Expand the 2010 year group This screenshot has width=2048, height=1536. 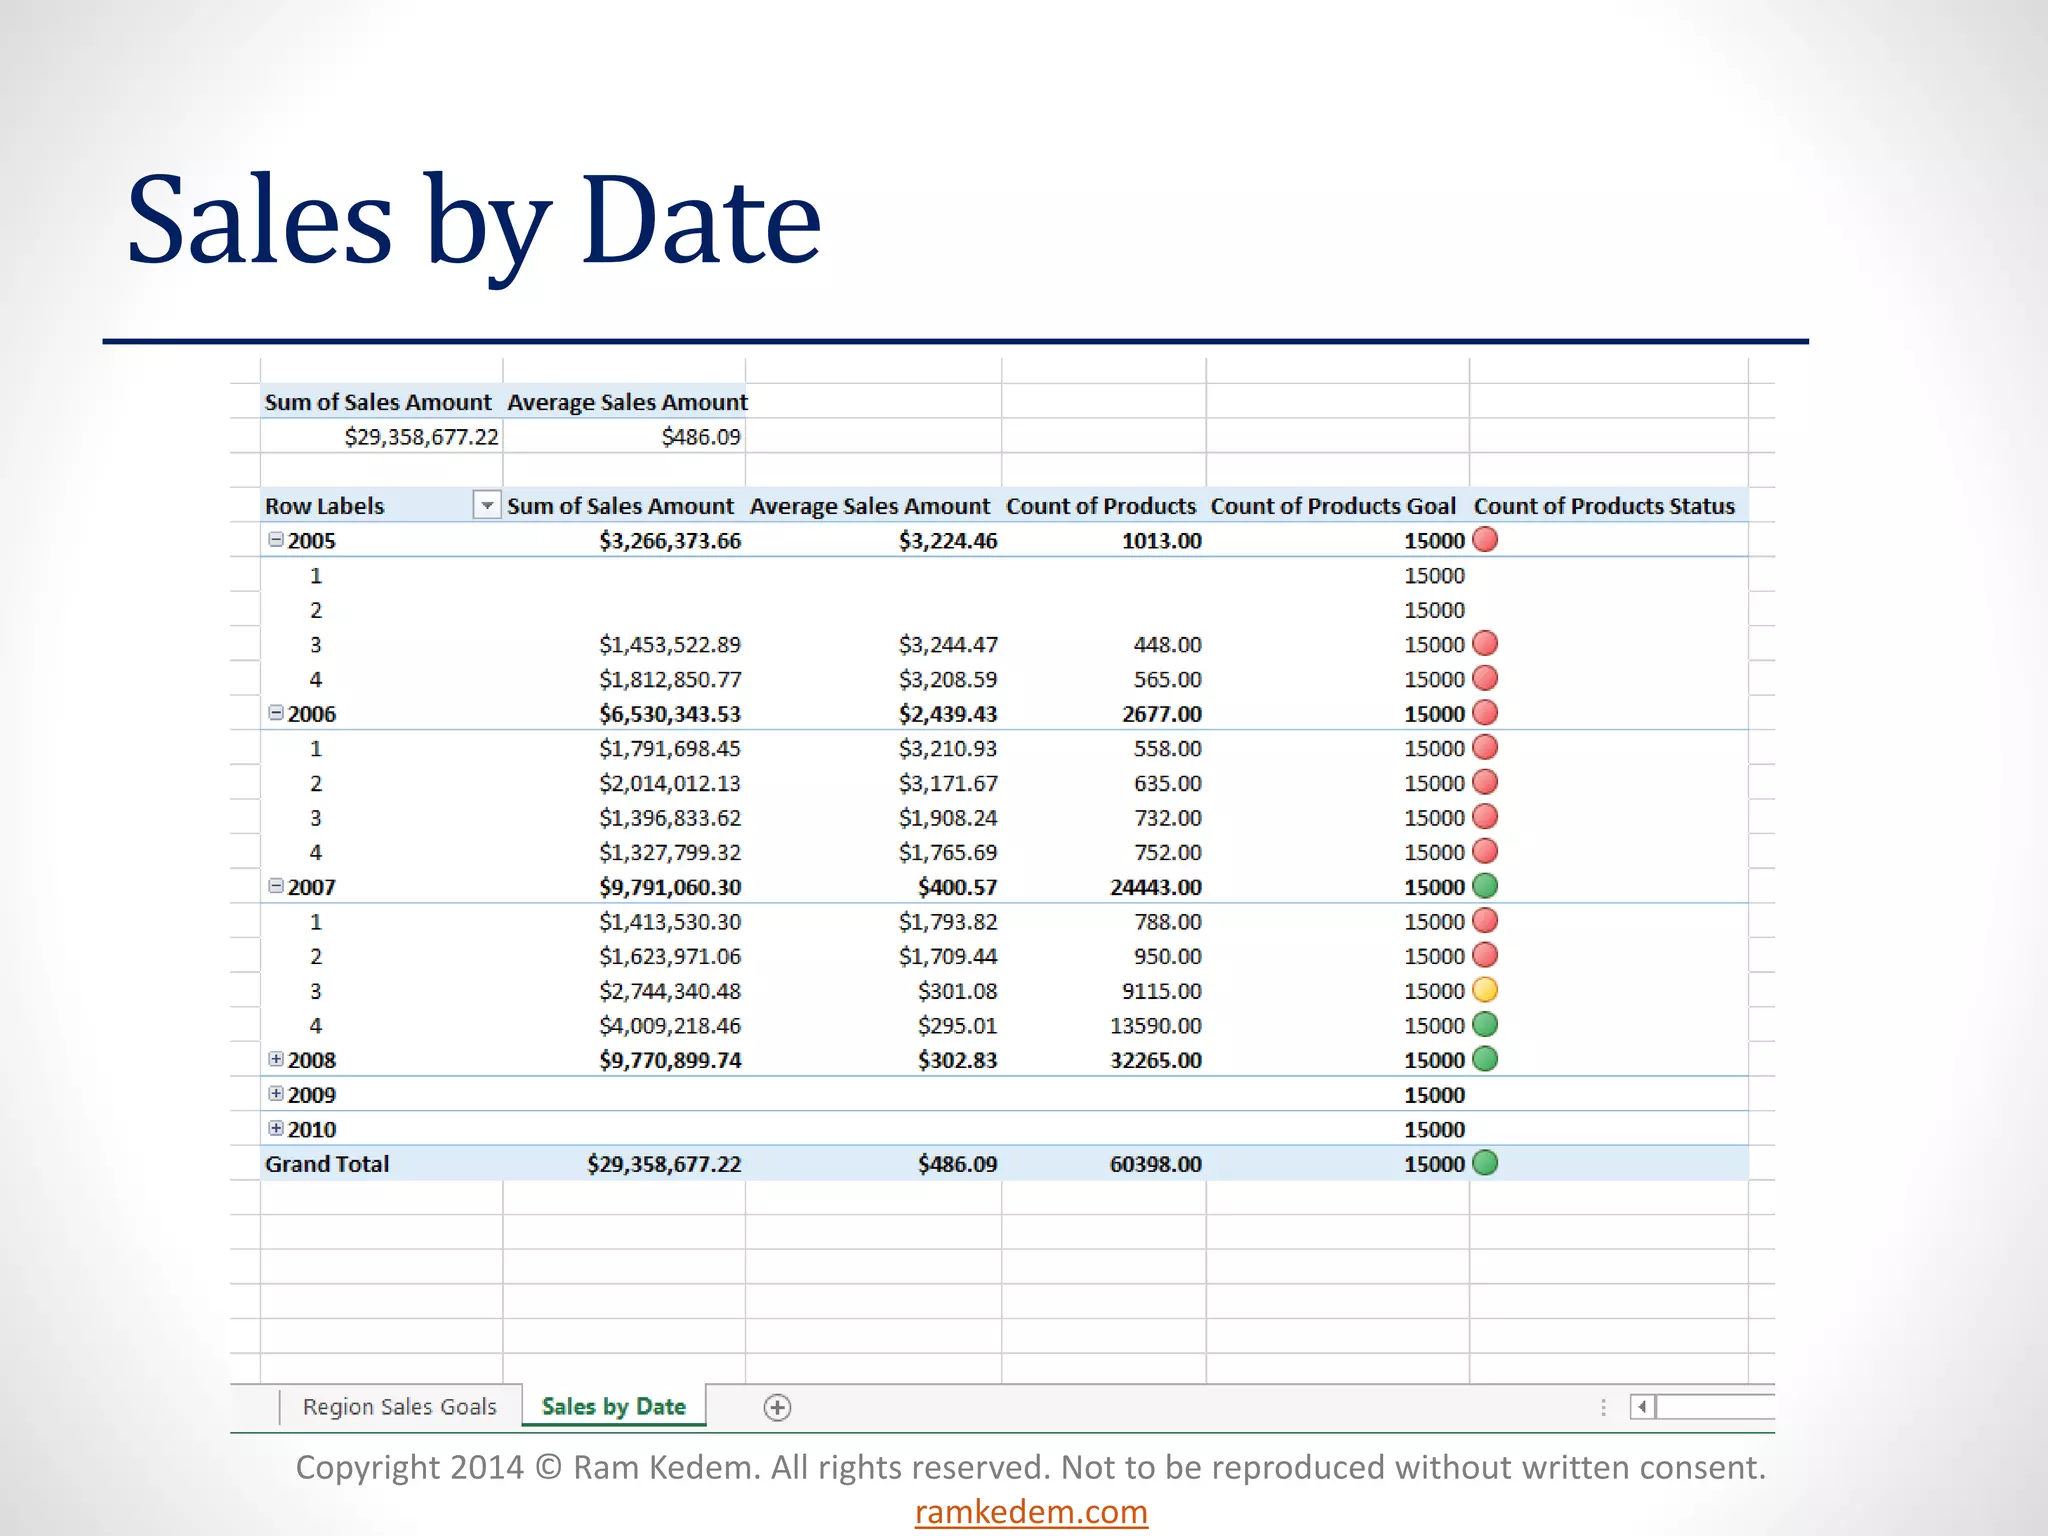[276, 1128]
